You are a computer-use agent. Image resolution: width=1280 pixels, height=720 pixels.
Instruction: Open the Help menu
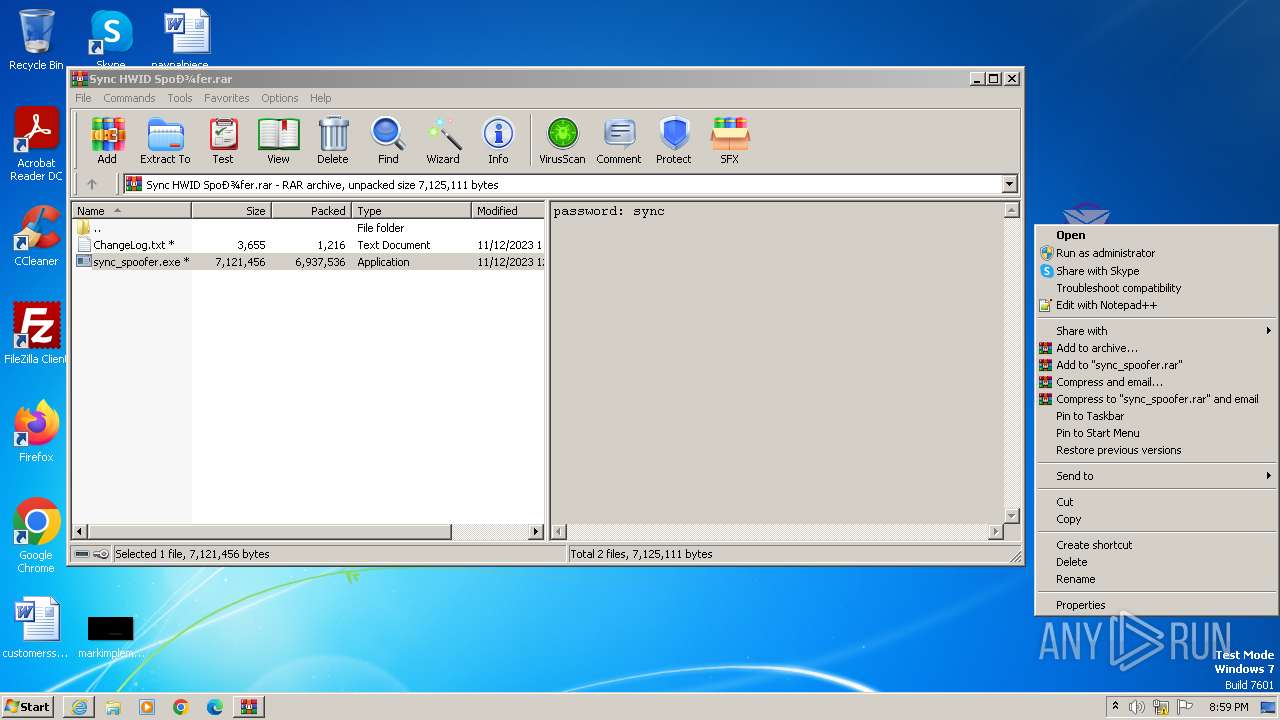tap(320, 98)
